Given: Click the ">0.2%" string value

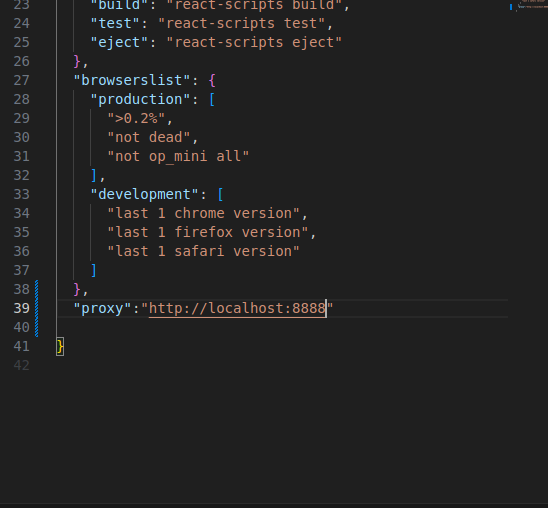Looking at the screenshot, I should [x=136, y=118].
